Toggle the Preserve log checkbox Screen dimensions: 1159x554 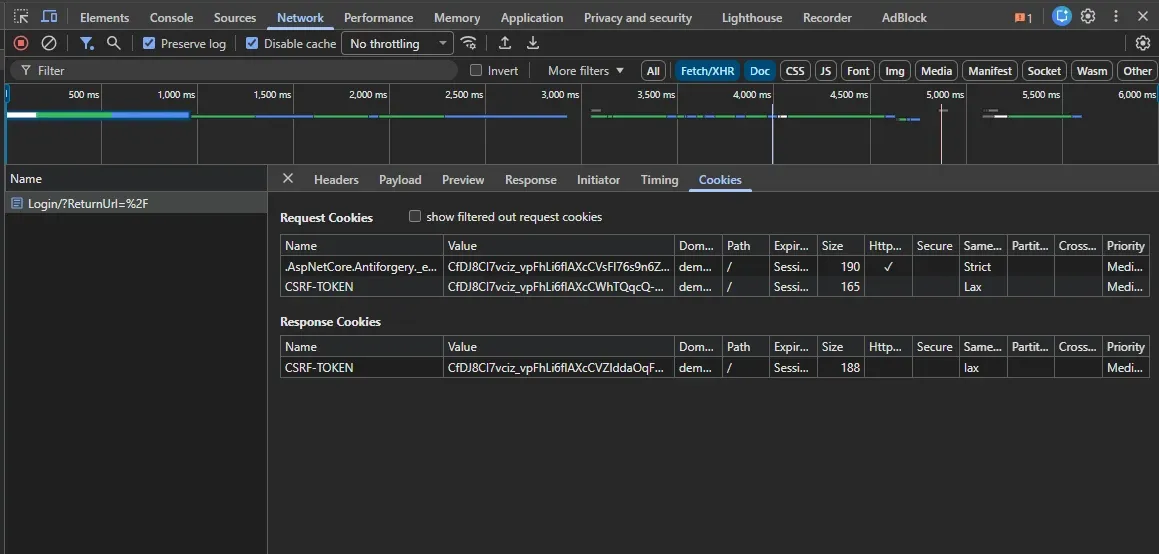pyautogui.click(x=149, y=44)
